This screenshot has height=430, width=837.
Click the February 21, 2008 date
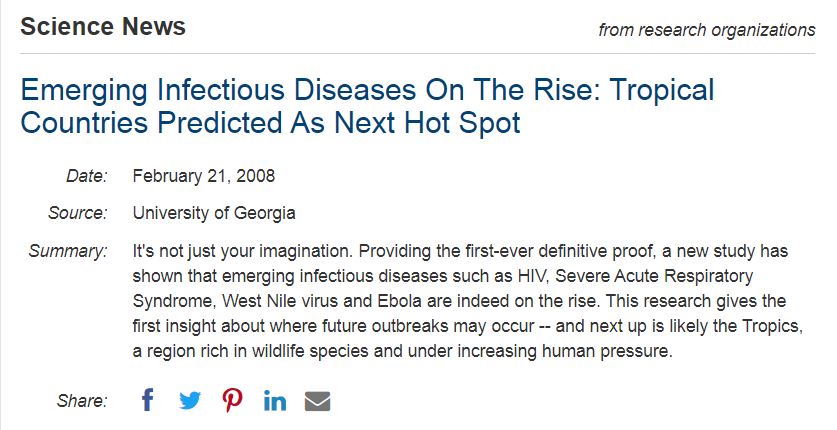(x=203, y=176)
